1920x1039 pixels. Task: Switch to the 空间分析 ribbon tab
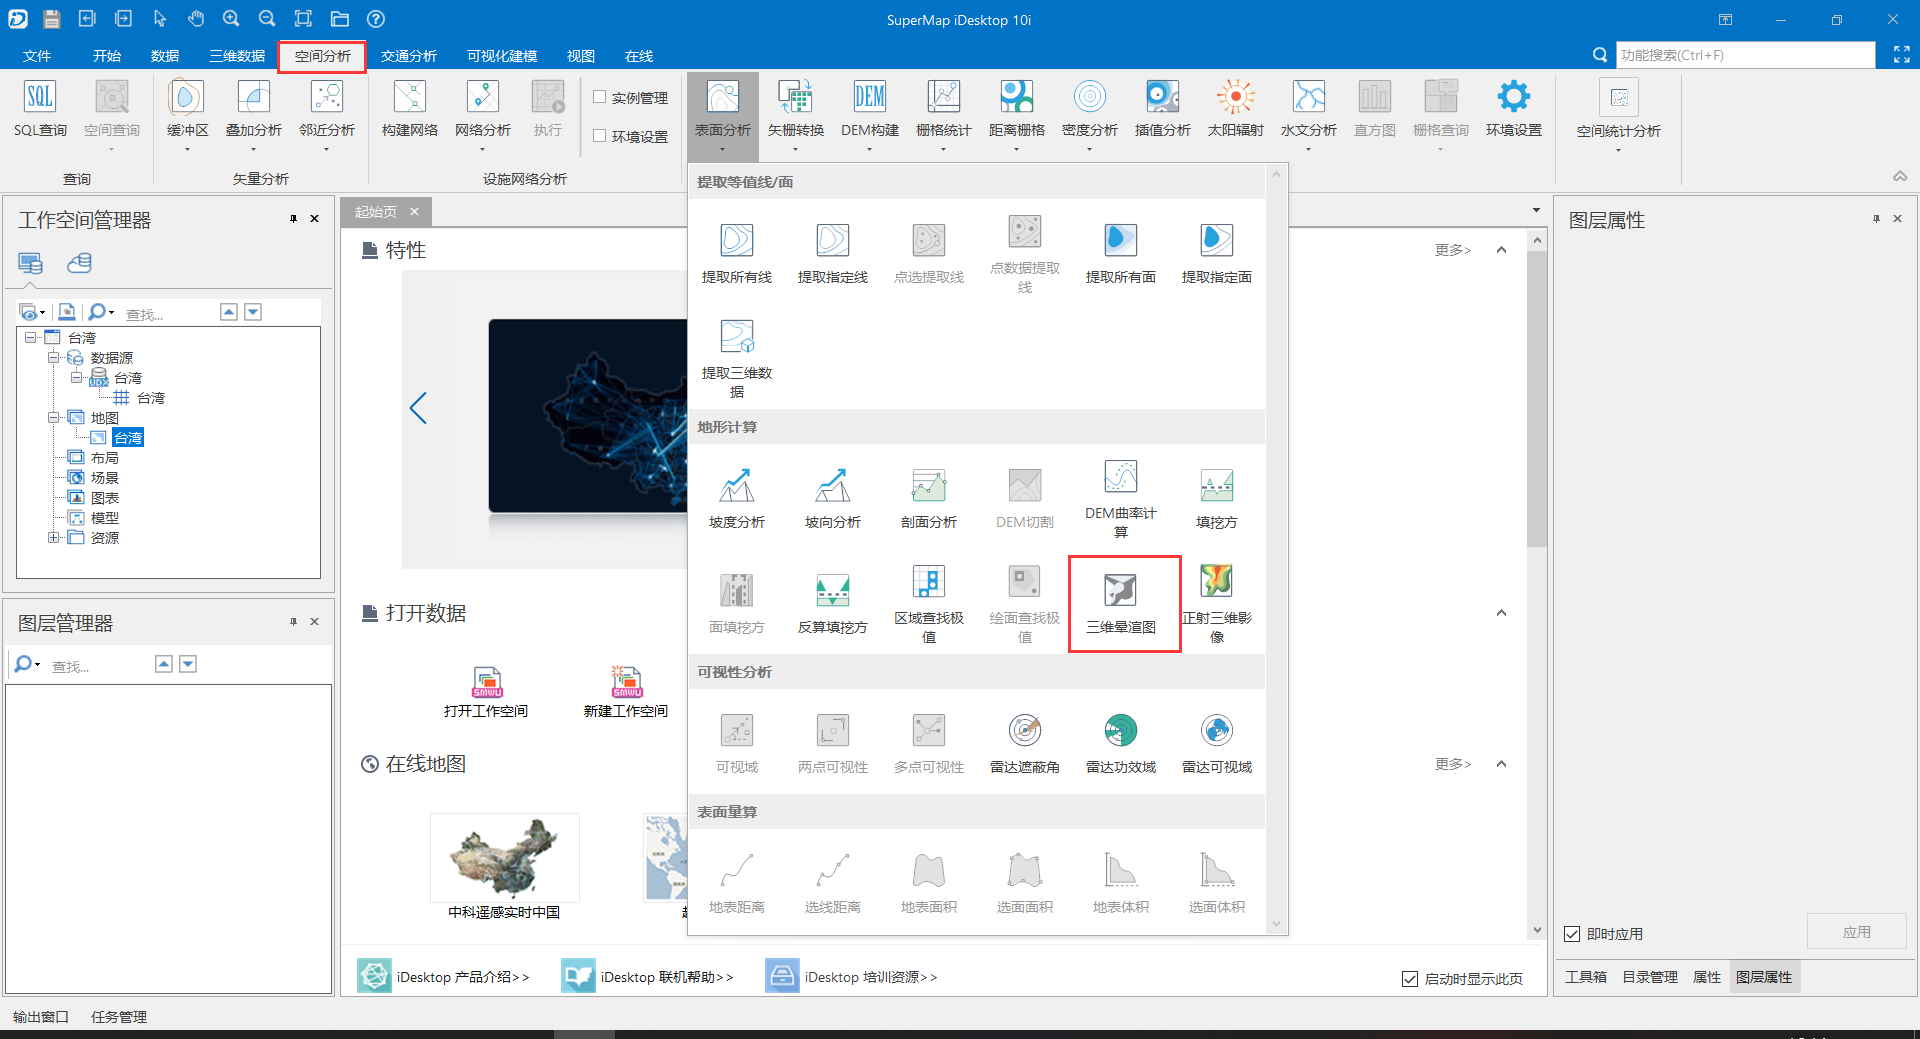point(322,56)
